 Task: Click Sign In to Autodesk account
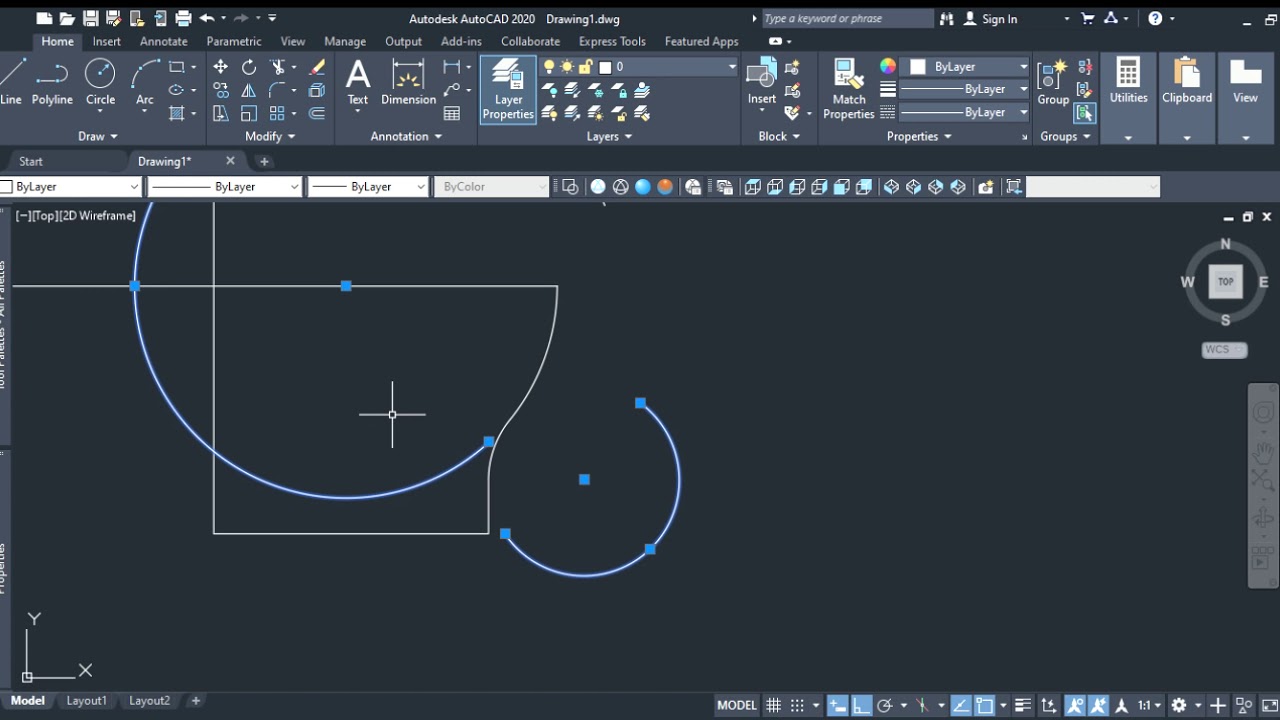pyautogui.click(x=999, y=19)
